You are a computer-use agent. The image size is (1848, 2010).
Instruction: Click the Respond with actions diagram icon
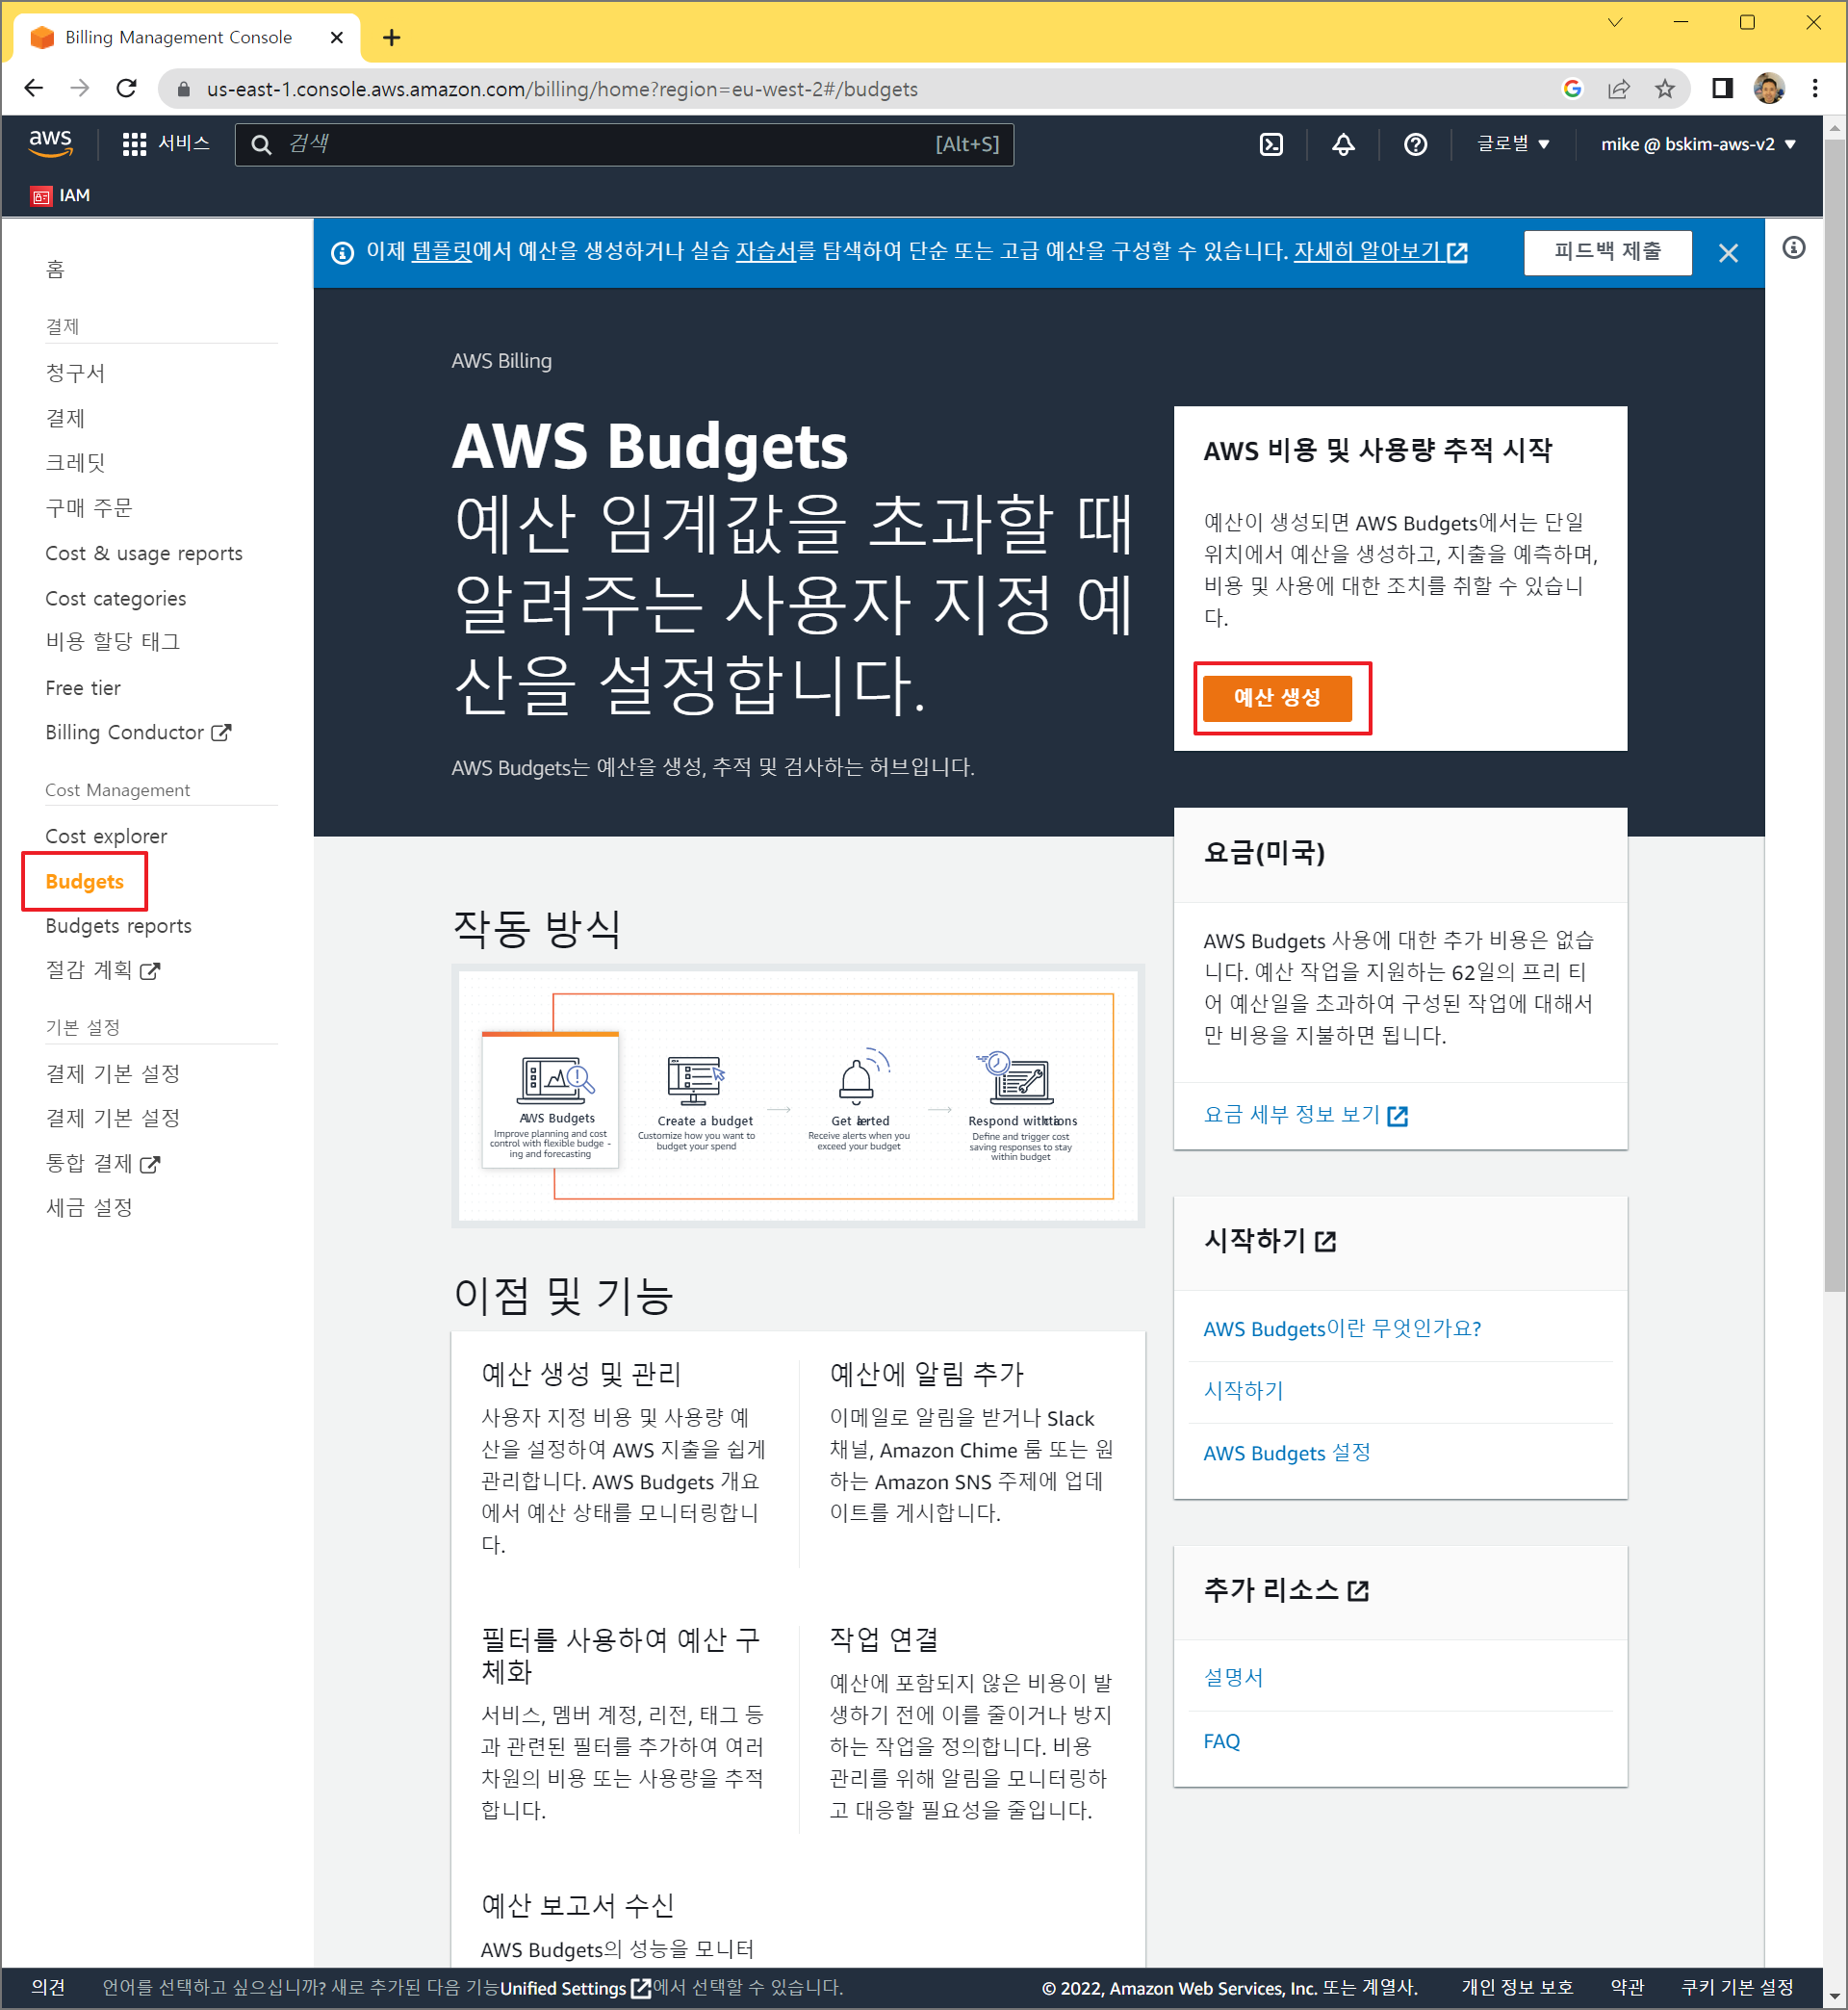pos(1016,1077)
